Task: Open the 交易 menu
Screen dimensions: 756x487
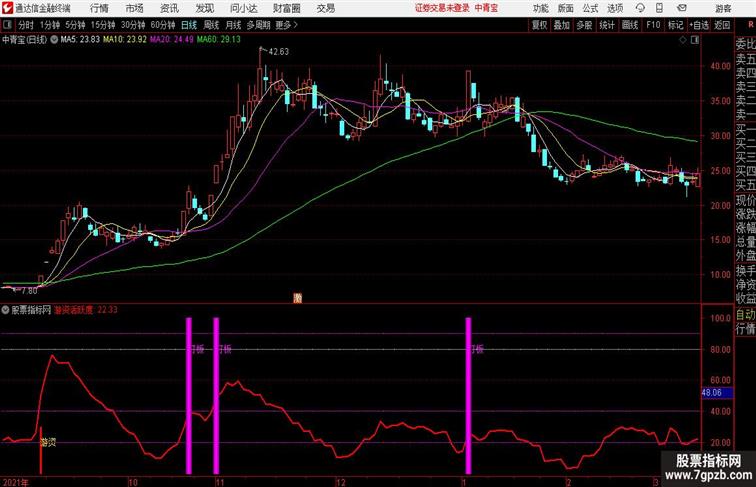Action: tap(326, 8)
